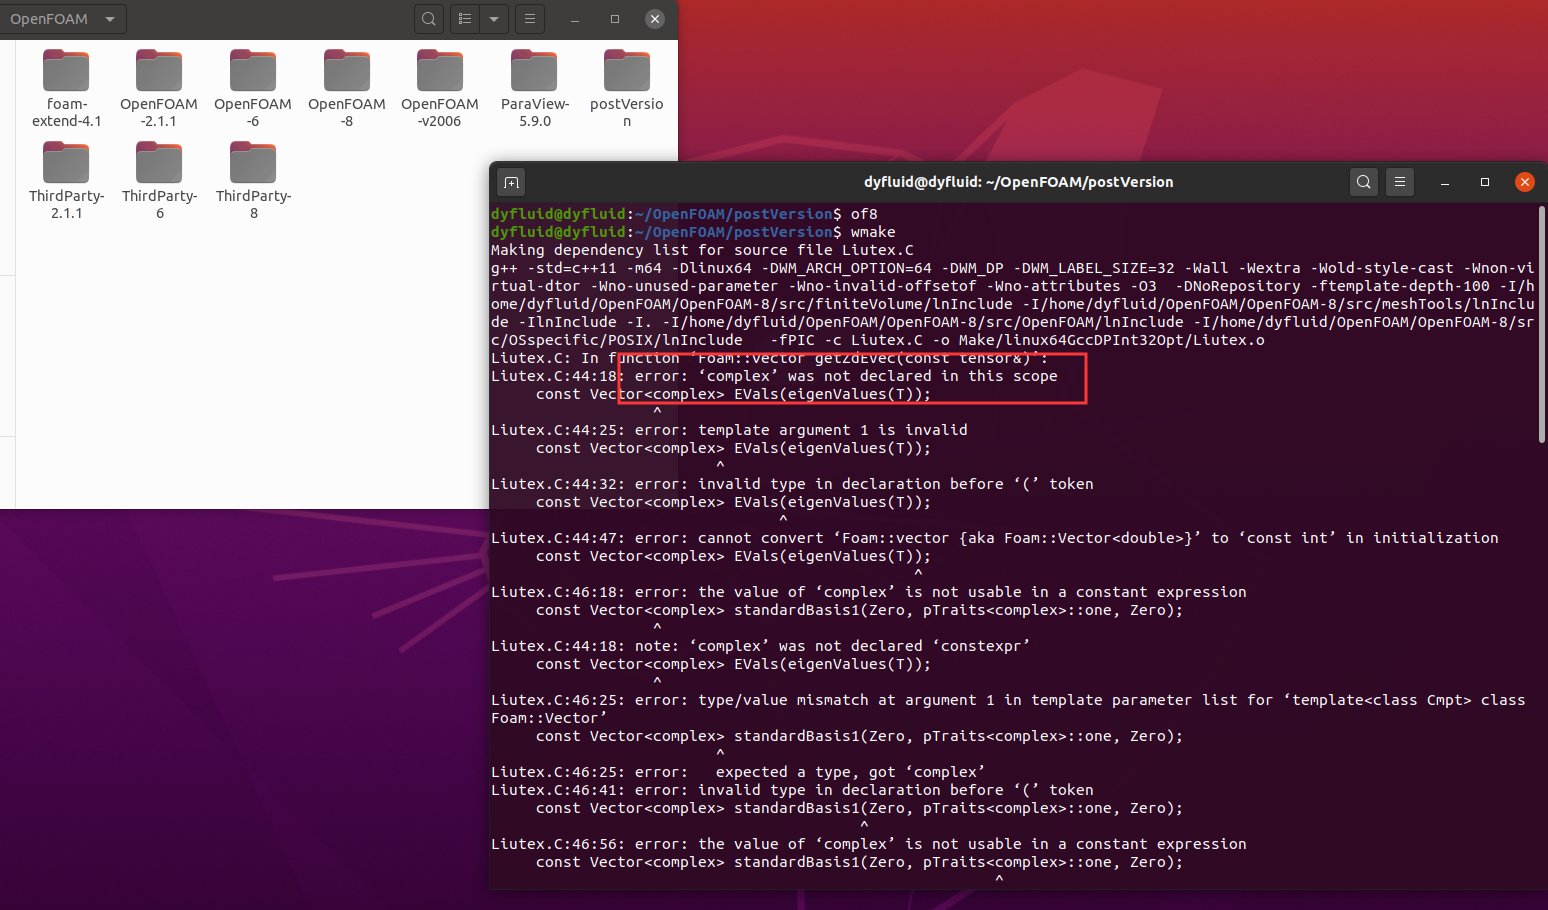This screenshot has width=1548, height=910.
Task: Select the ThirdParty-6 folder
Action: (x=160, y=181)
